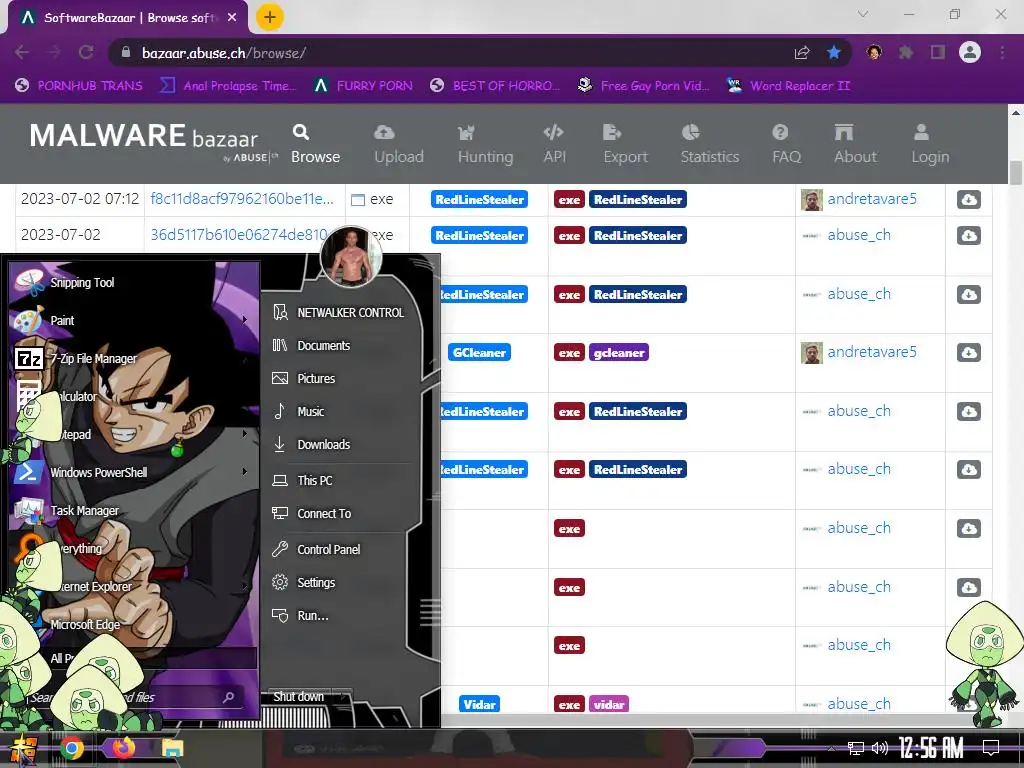Click the volume icon in system tray

click(880, 748)
